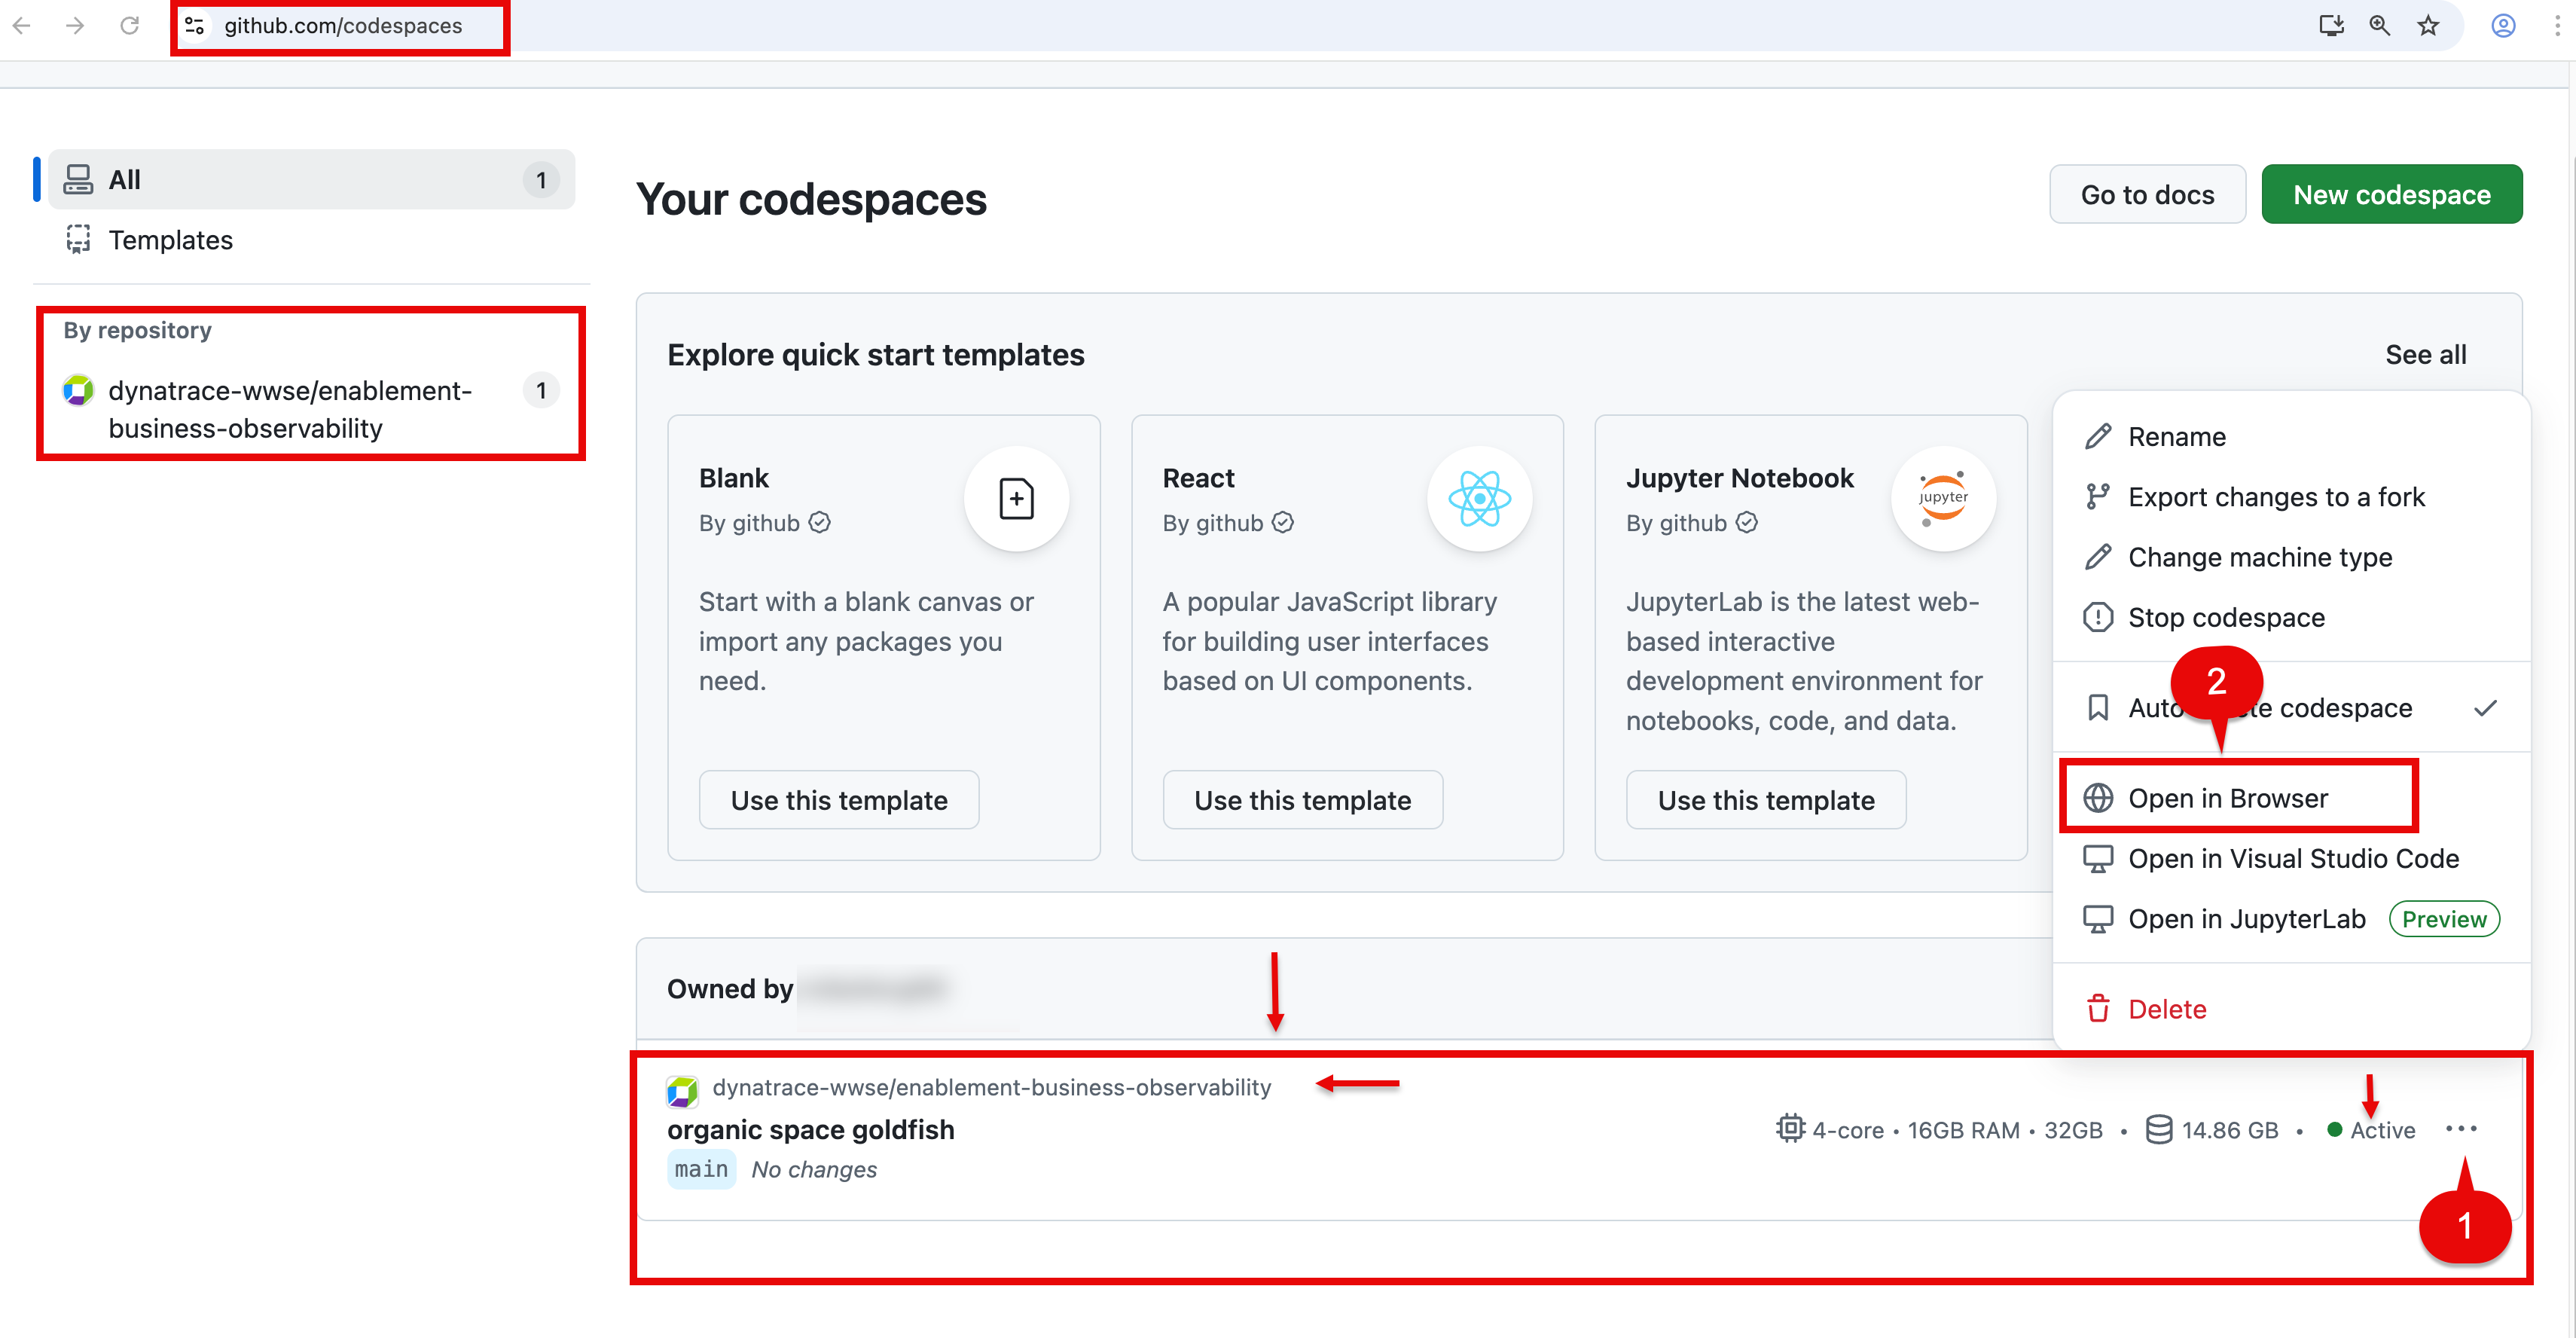Click the '14.86 GB' storage value
Image resolution: width=2576 pixels, height=1338 pixels.
tap(2230, 1130)
